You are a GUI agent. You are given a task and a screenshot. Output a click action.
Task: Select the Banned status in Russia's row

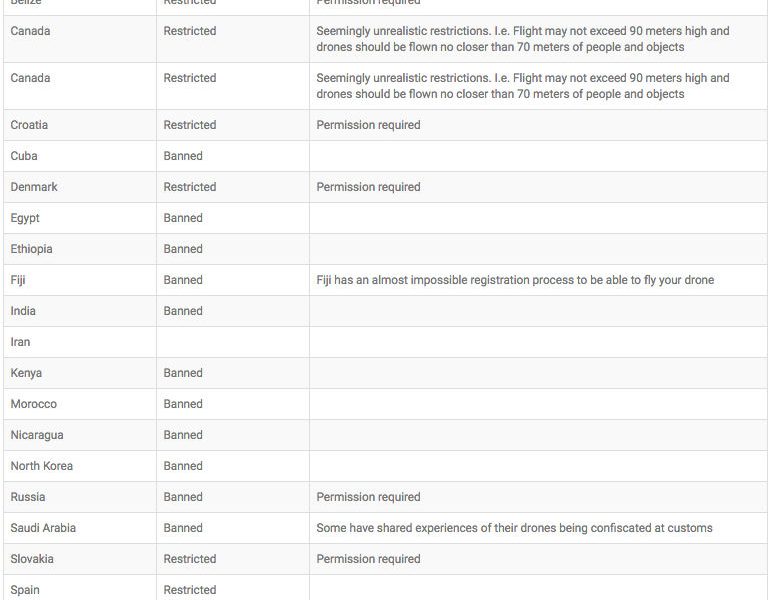[x=183, y=497]
